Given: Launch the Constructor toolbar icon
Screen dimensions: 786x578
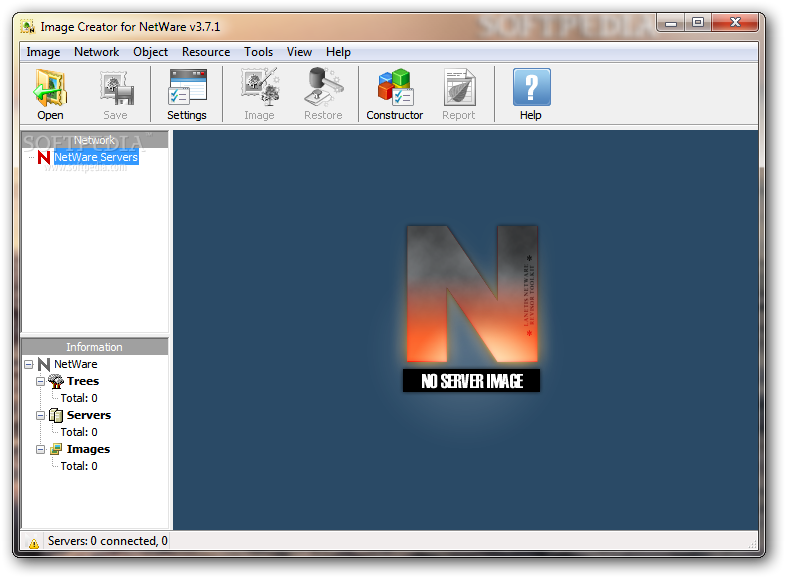Looking at the screenshot, I should pos(395,88).
